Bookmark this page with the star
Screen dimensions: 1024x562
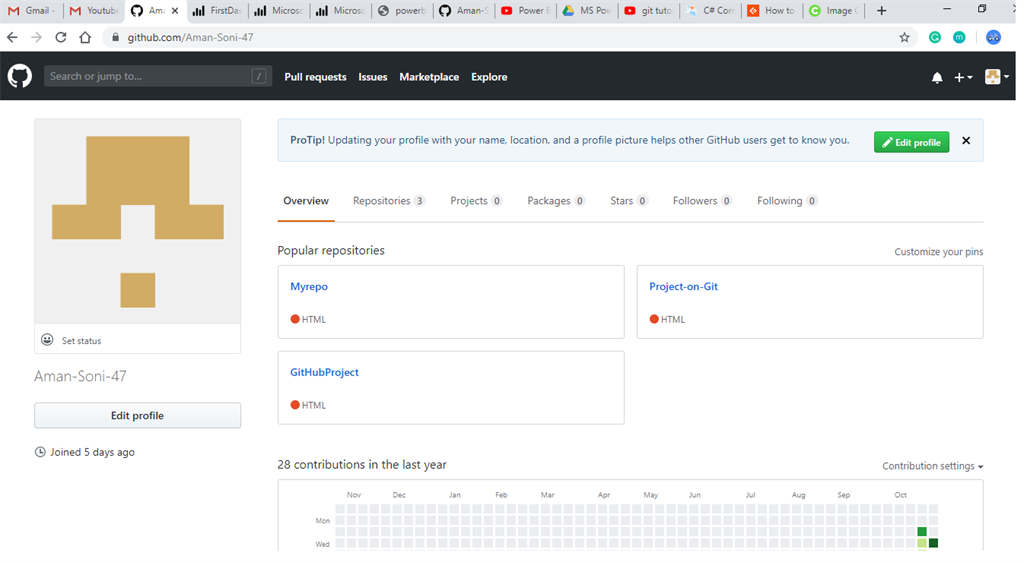(904, 37)
